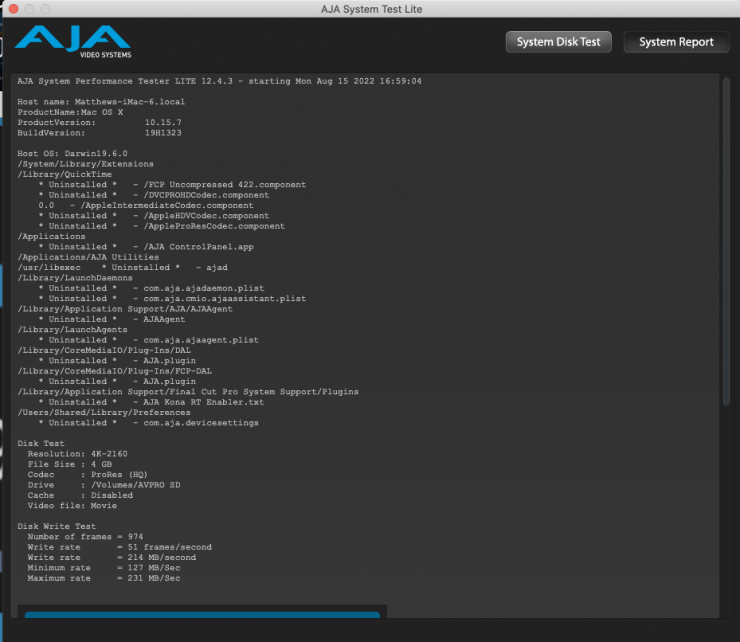Minimize the window with the yellow button

tap(30, 11)
